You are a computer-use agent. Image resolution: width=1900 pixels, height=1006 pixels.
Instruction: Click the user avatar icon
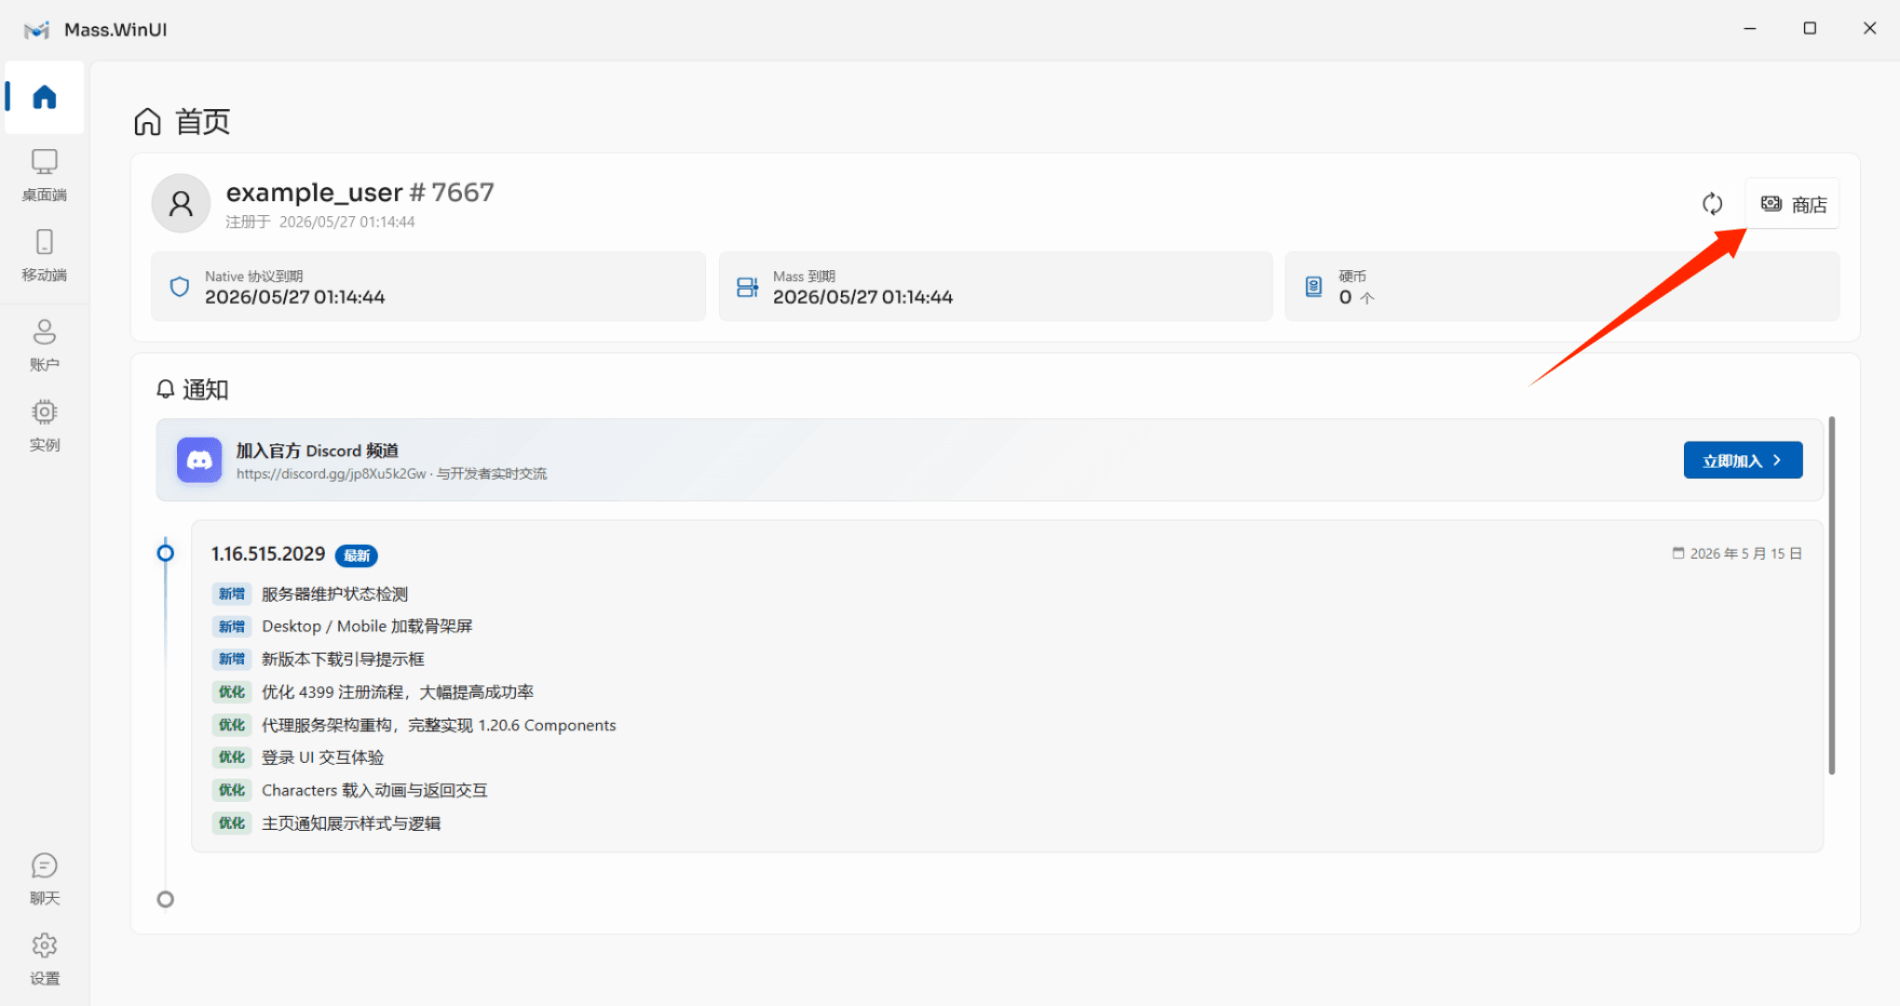tap(181, 204)
